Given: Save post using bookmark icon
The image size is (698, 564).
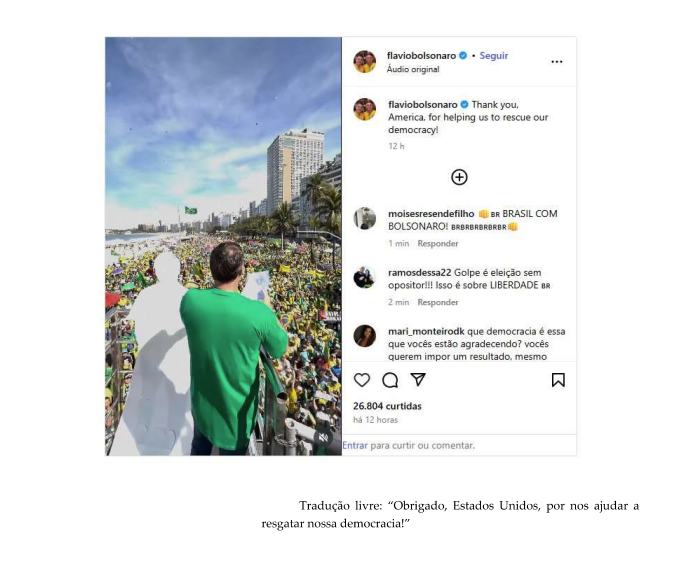Looking at the screenshot, I should 558,380.
